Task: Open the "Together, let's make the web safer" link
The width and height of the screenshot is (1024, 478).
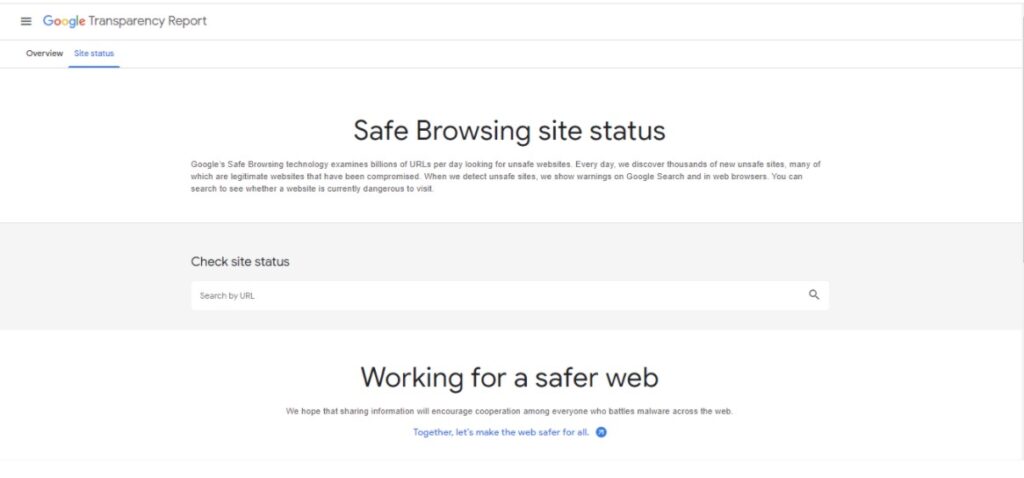Action: tap(500, 432)
